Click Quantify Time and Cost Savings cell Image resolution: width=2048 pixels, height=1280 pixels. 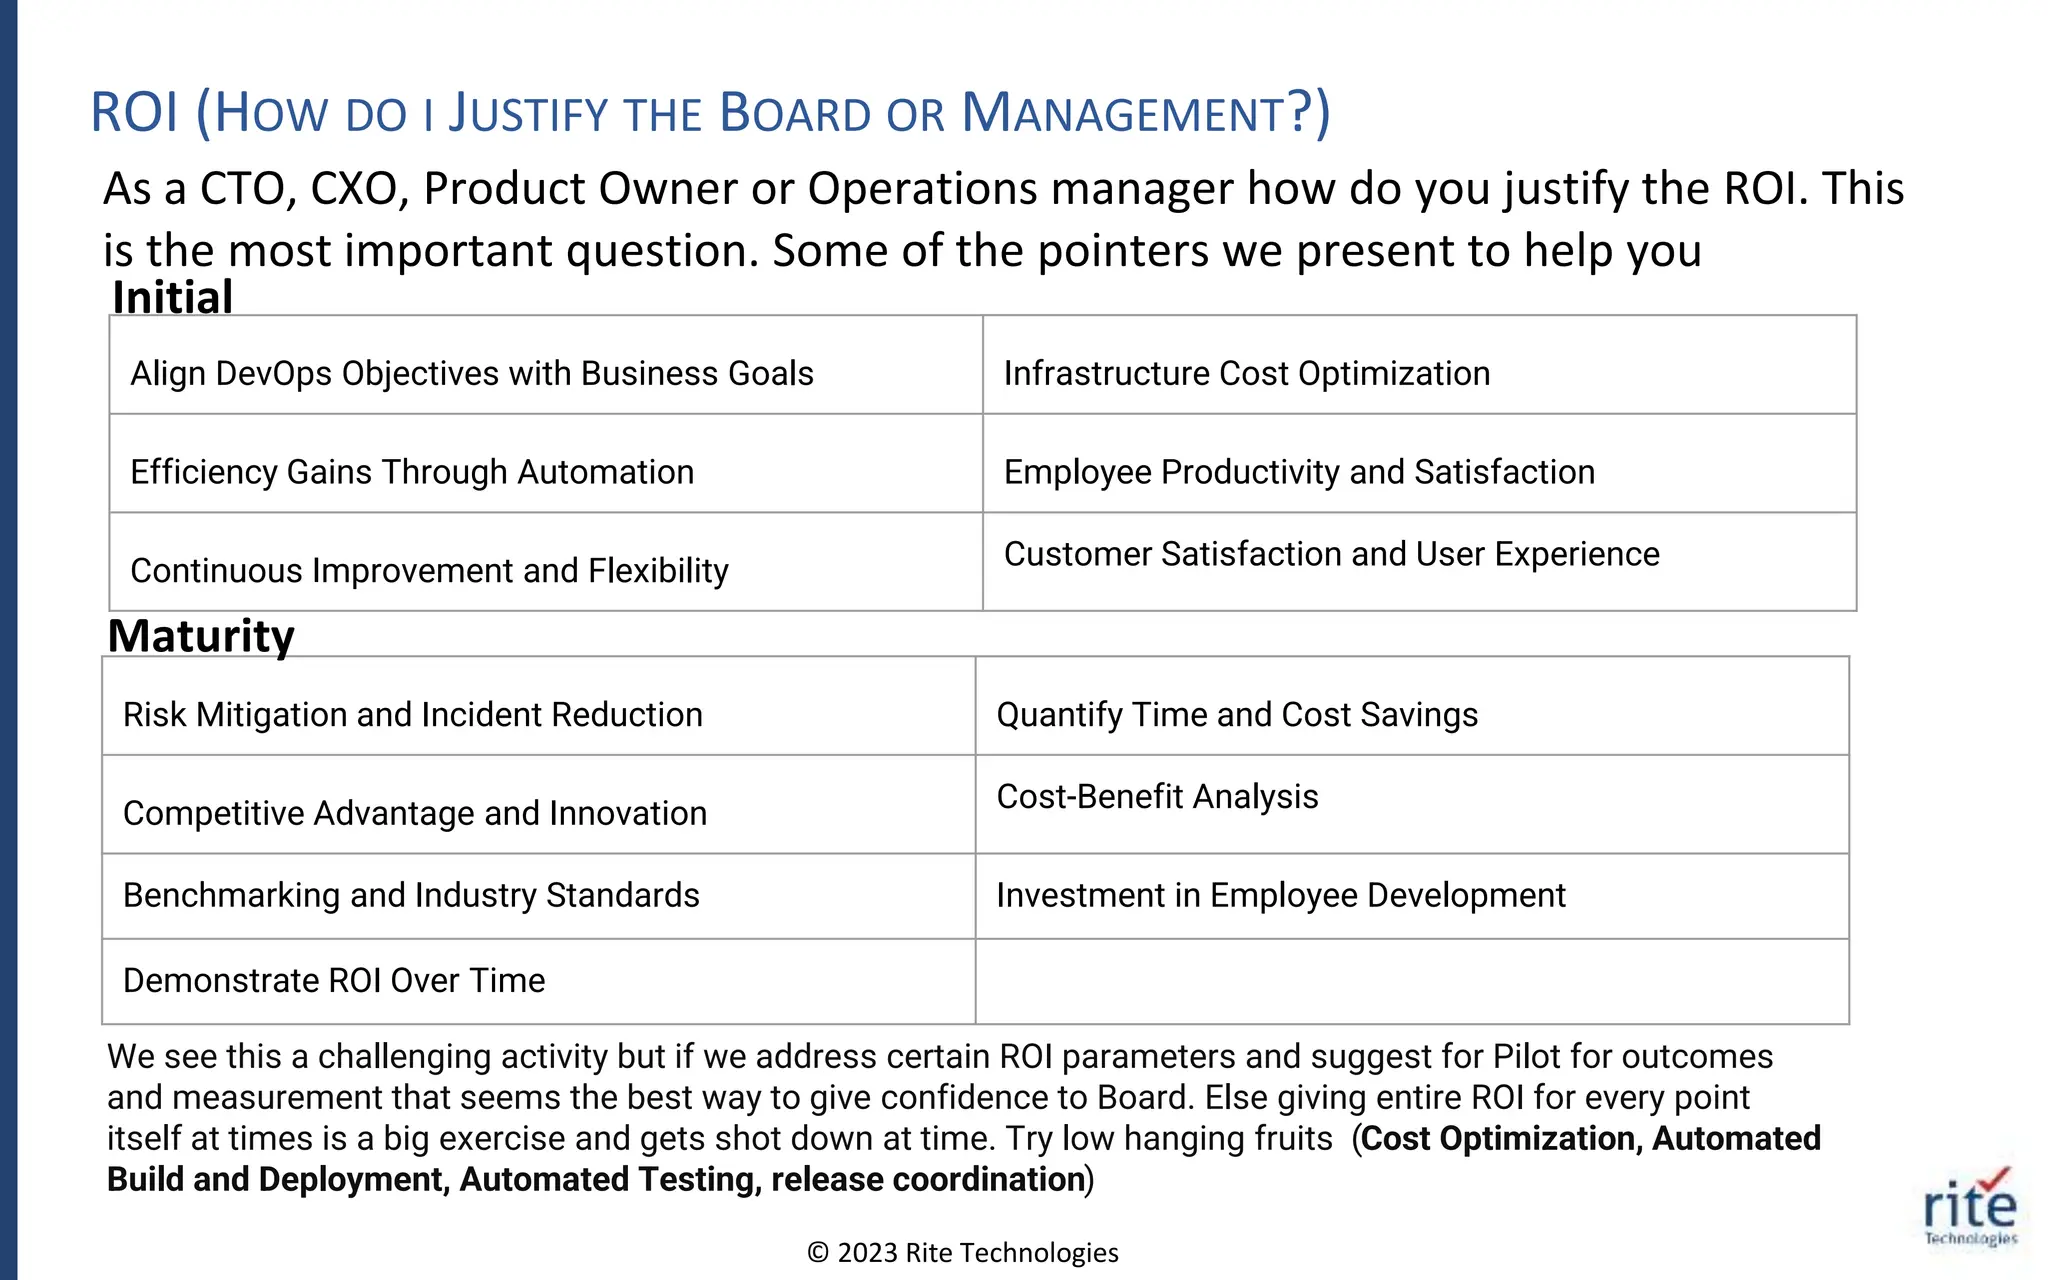(1412, 706)
